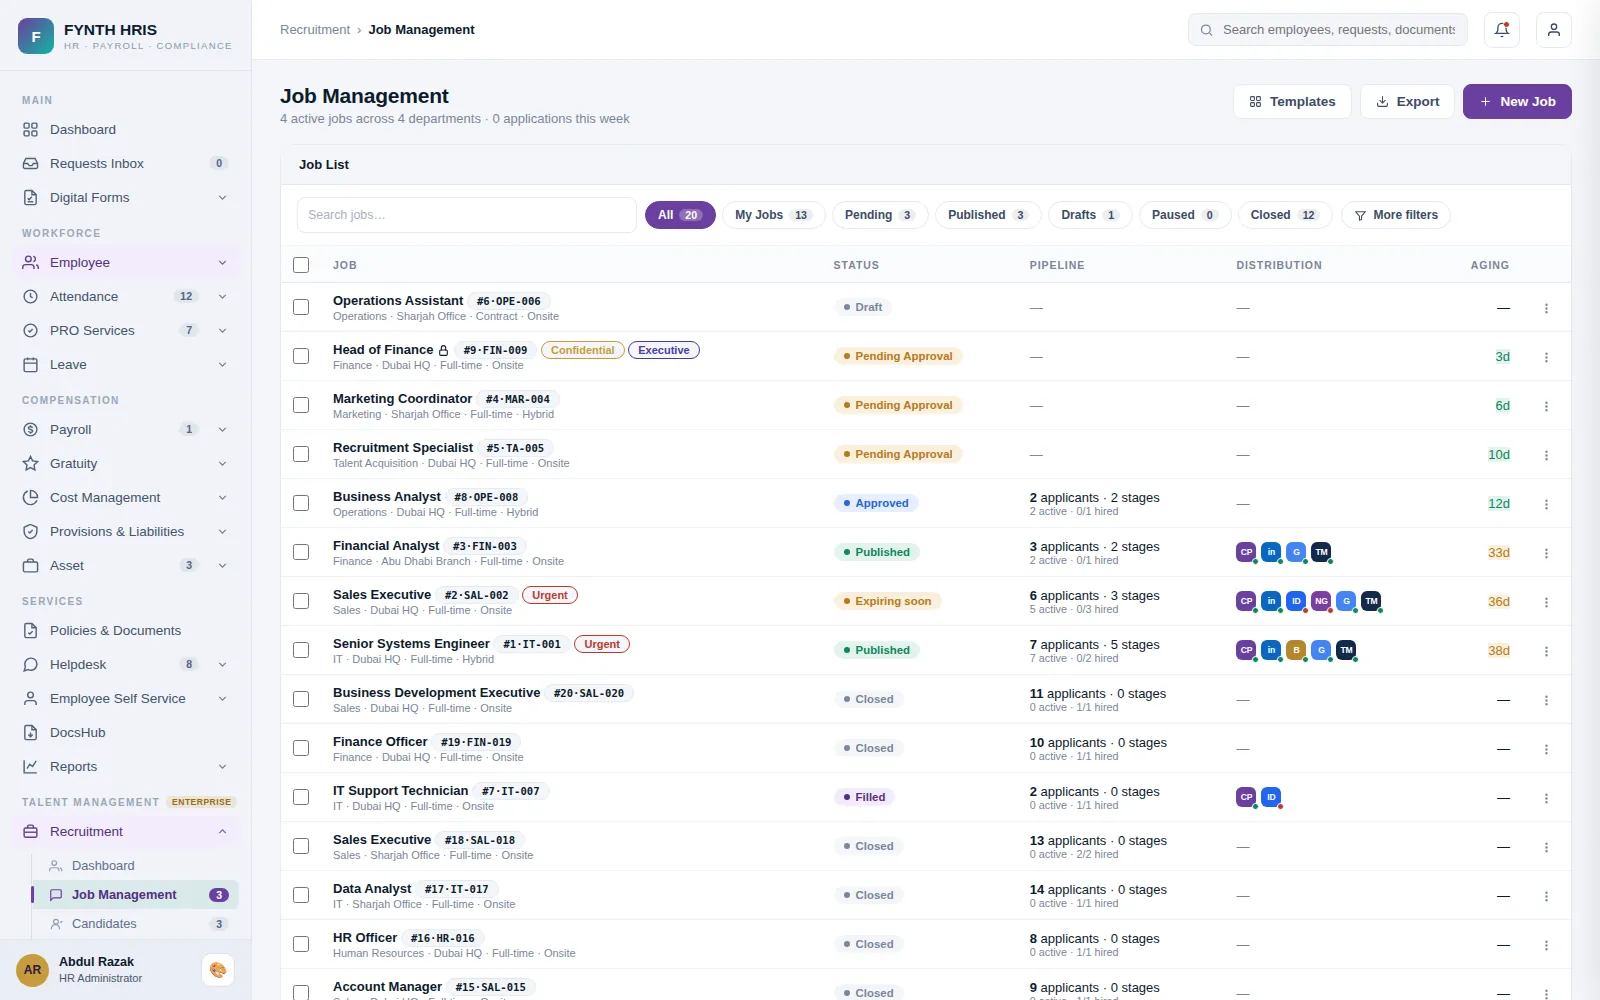Open the More filters dropdown
This screenshot has height=1000, width=1600.
pos(1396,215)
